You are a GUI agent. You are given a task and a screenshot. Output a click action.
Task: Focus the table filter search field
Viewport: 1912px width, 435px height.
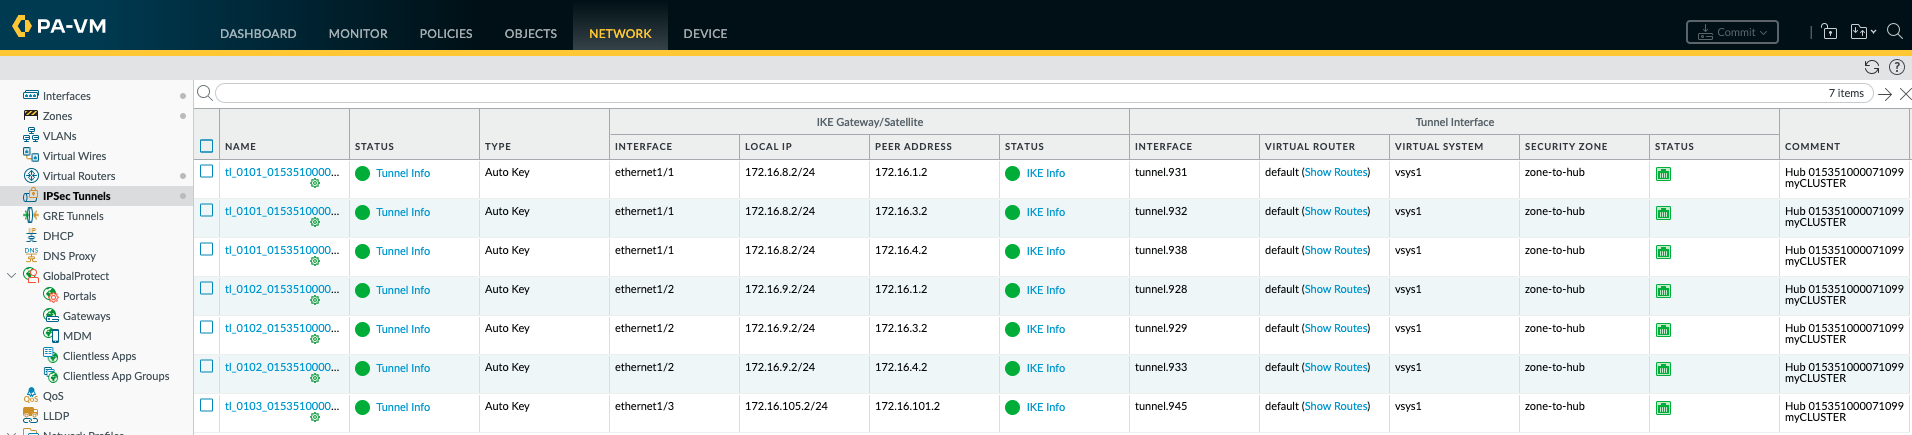pyautogui.click(x=1000, y=93)
